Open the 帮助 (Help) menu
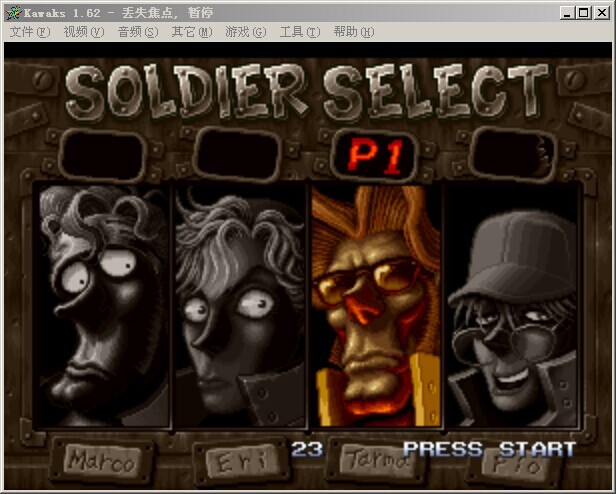Viewport: 616px width, 494px height. pos(353,32)
